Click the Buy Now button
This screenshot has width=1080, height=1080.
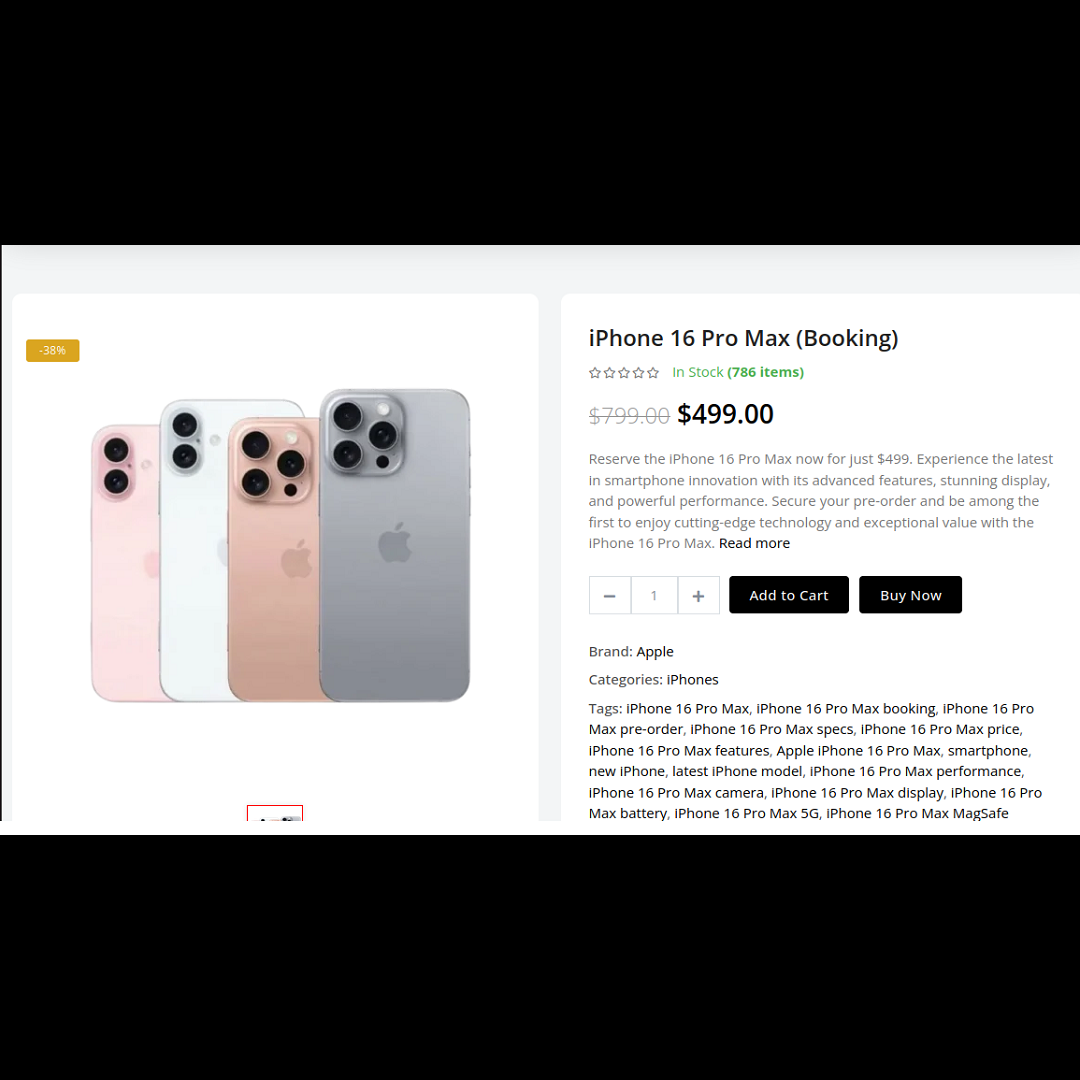[910, 595]
